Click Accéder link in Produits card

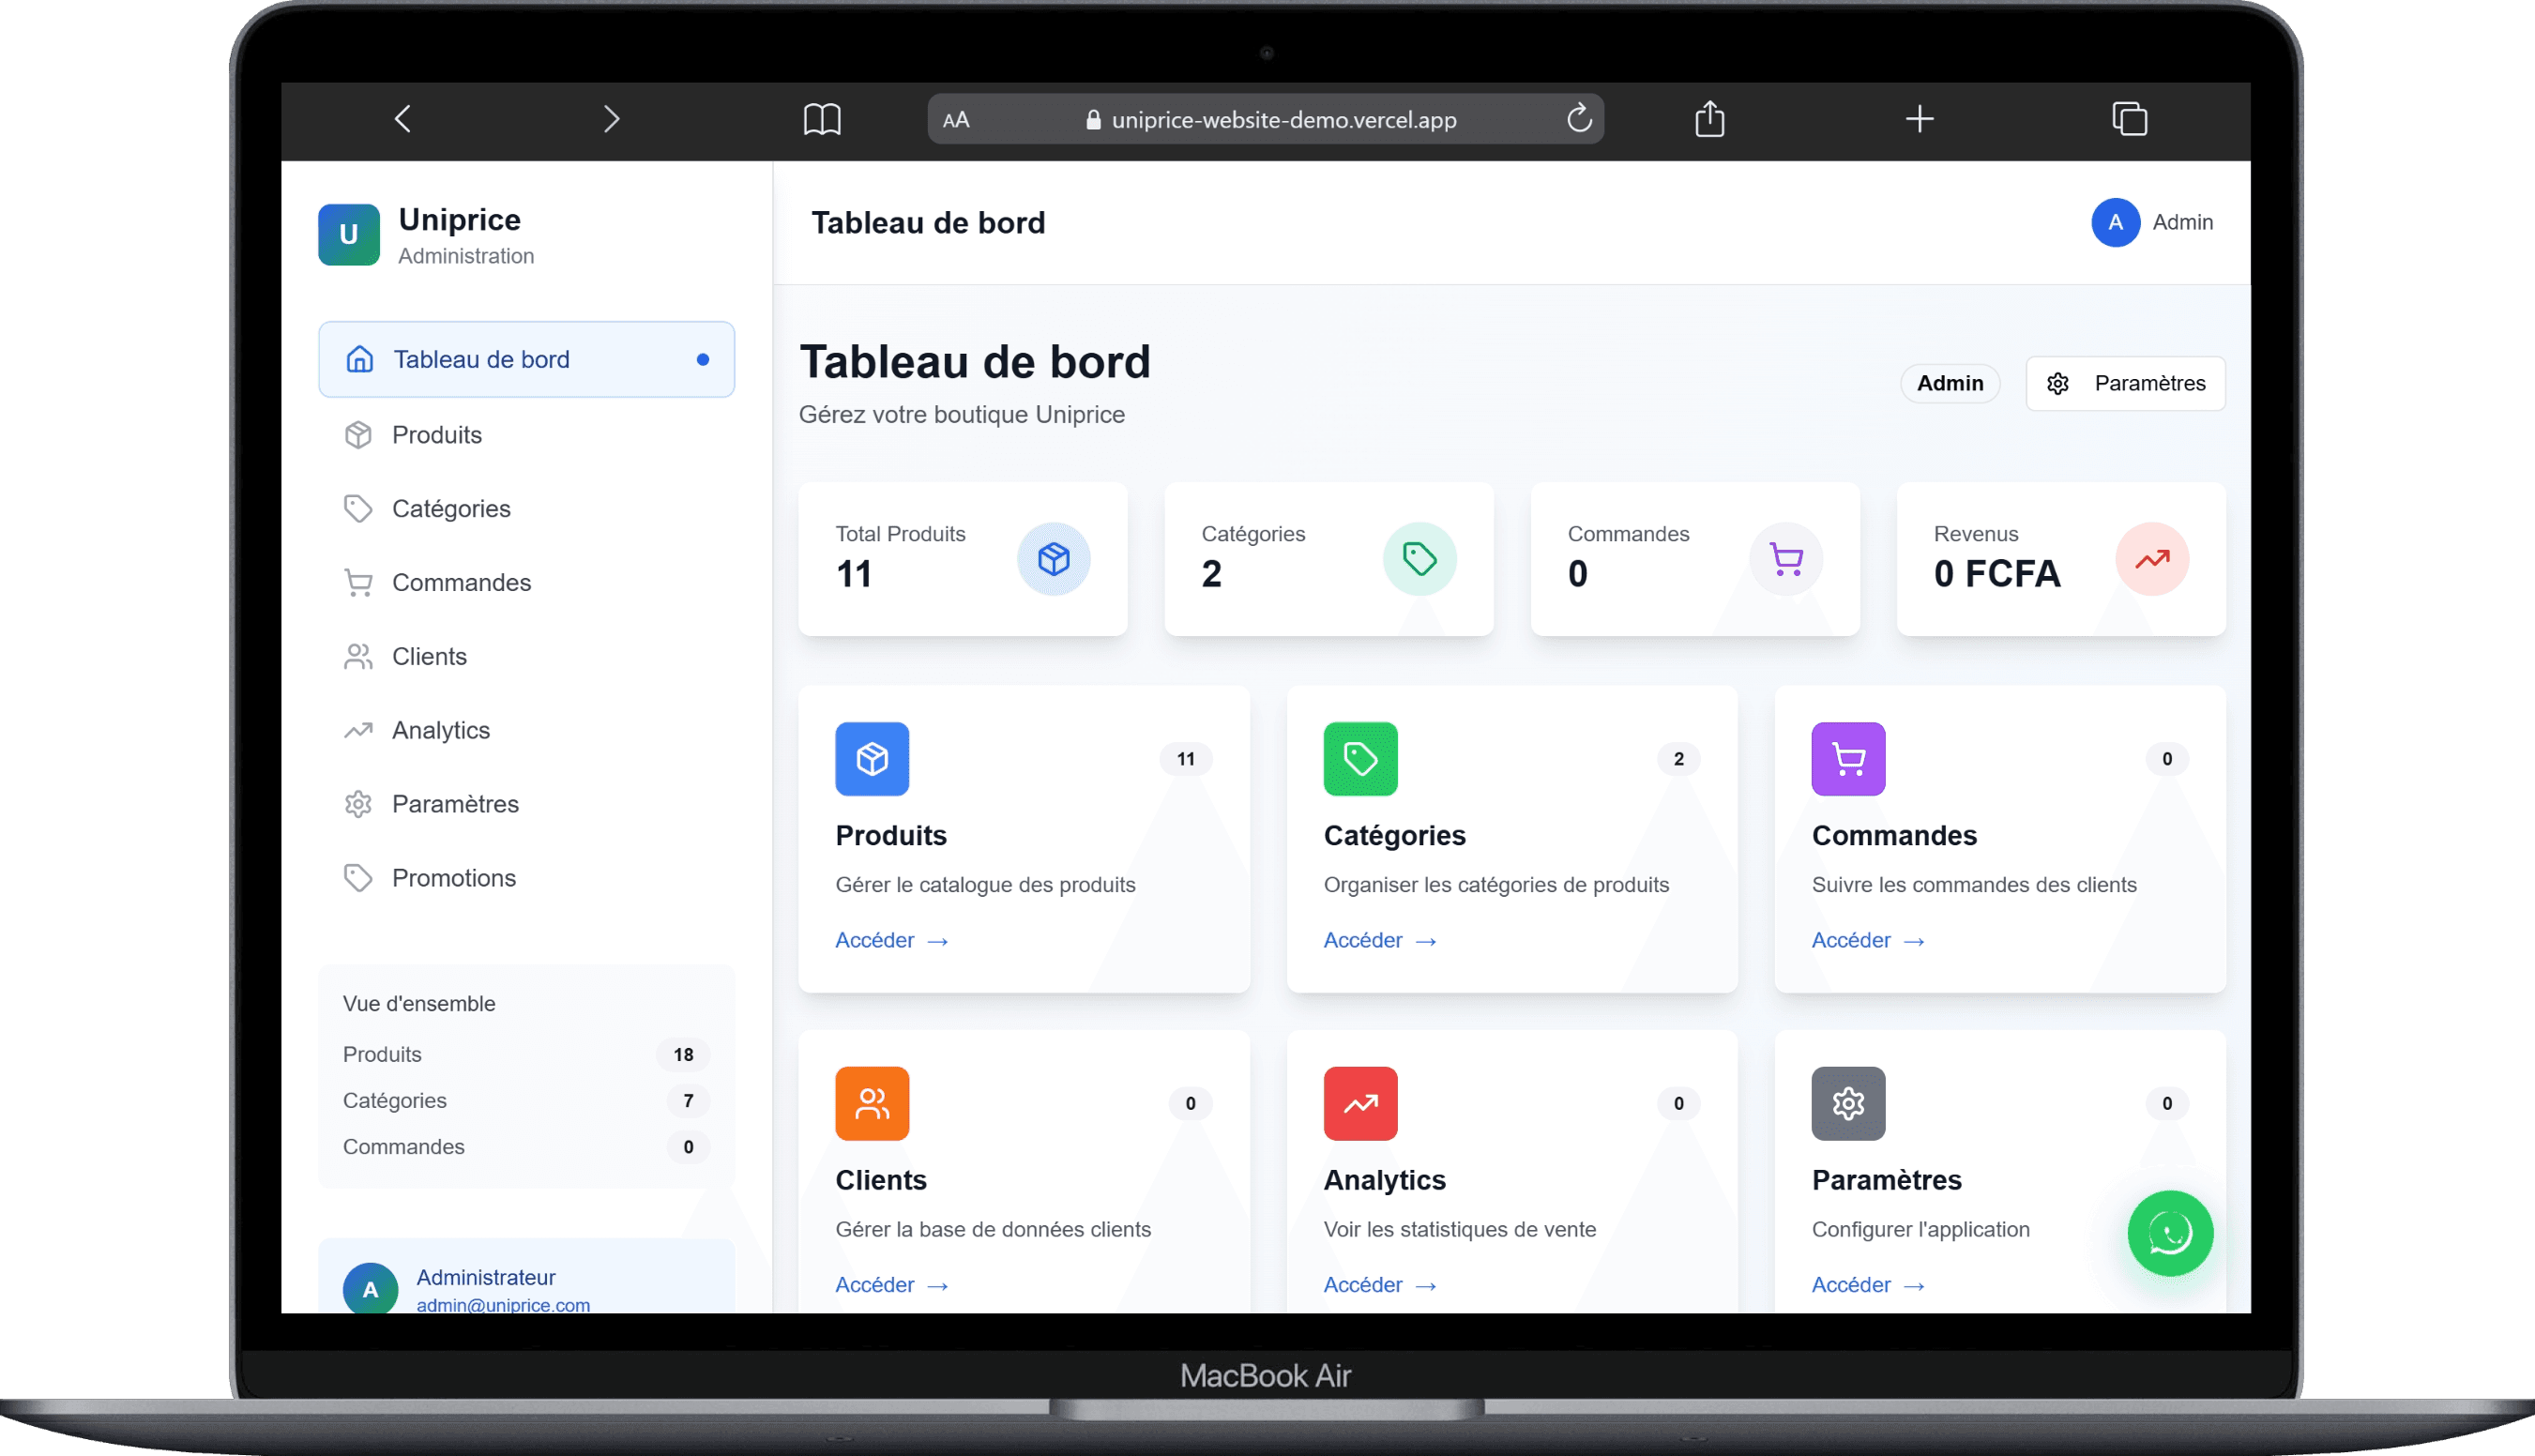point(891,940)
